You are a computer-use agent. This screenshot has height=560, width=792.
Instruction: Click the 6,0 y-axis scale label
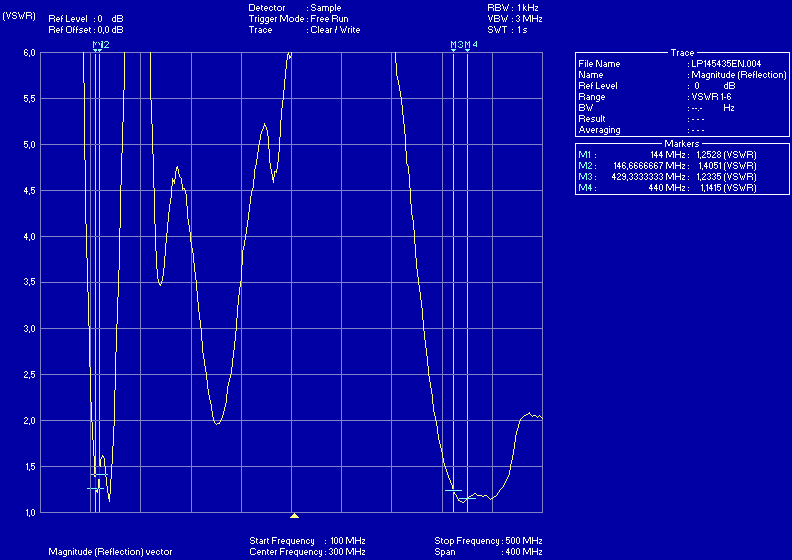pos(28,53)
